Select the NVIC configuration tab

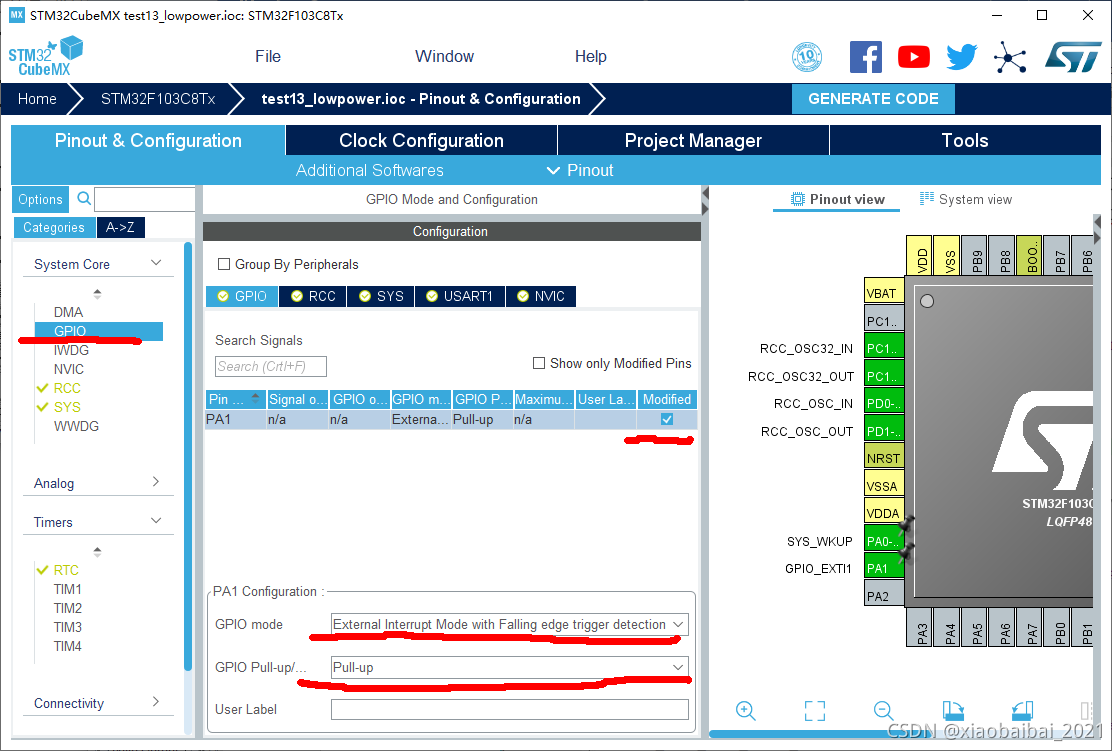541,296
